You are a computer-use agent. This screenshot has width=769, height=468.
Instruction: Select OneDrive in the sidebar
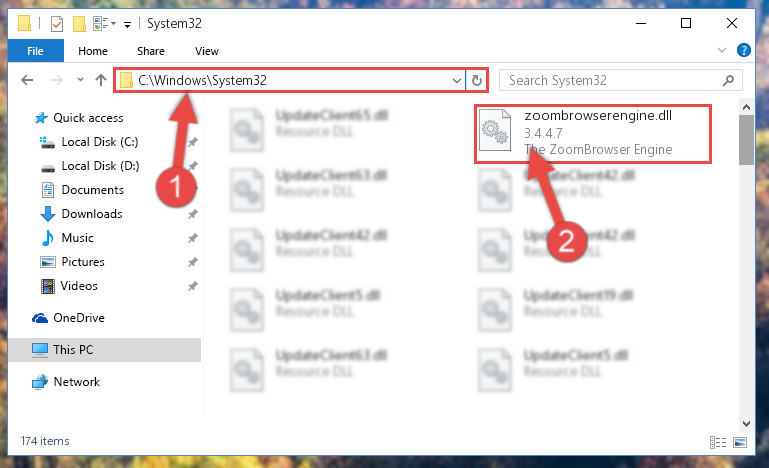pos(78,318)
